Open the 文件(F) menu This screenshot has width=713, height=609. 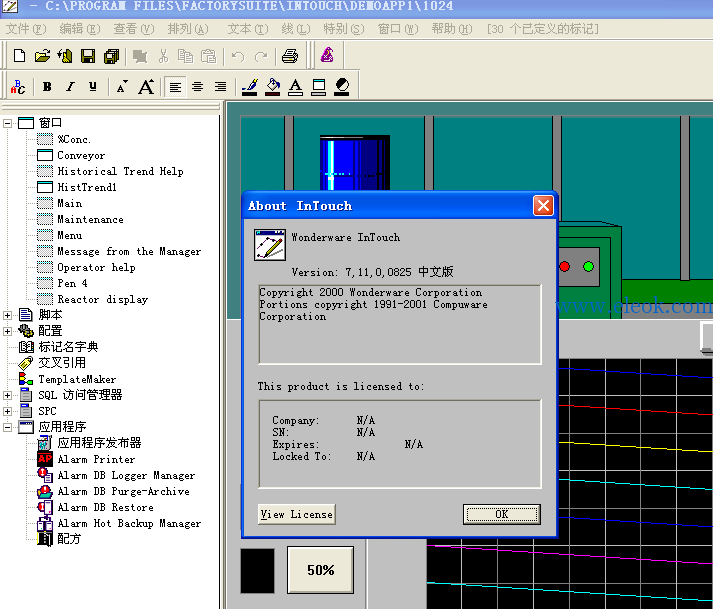(x=26, y=29)
